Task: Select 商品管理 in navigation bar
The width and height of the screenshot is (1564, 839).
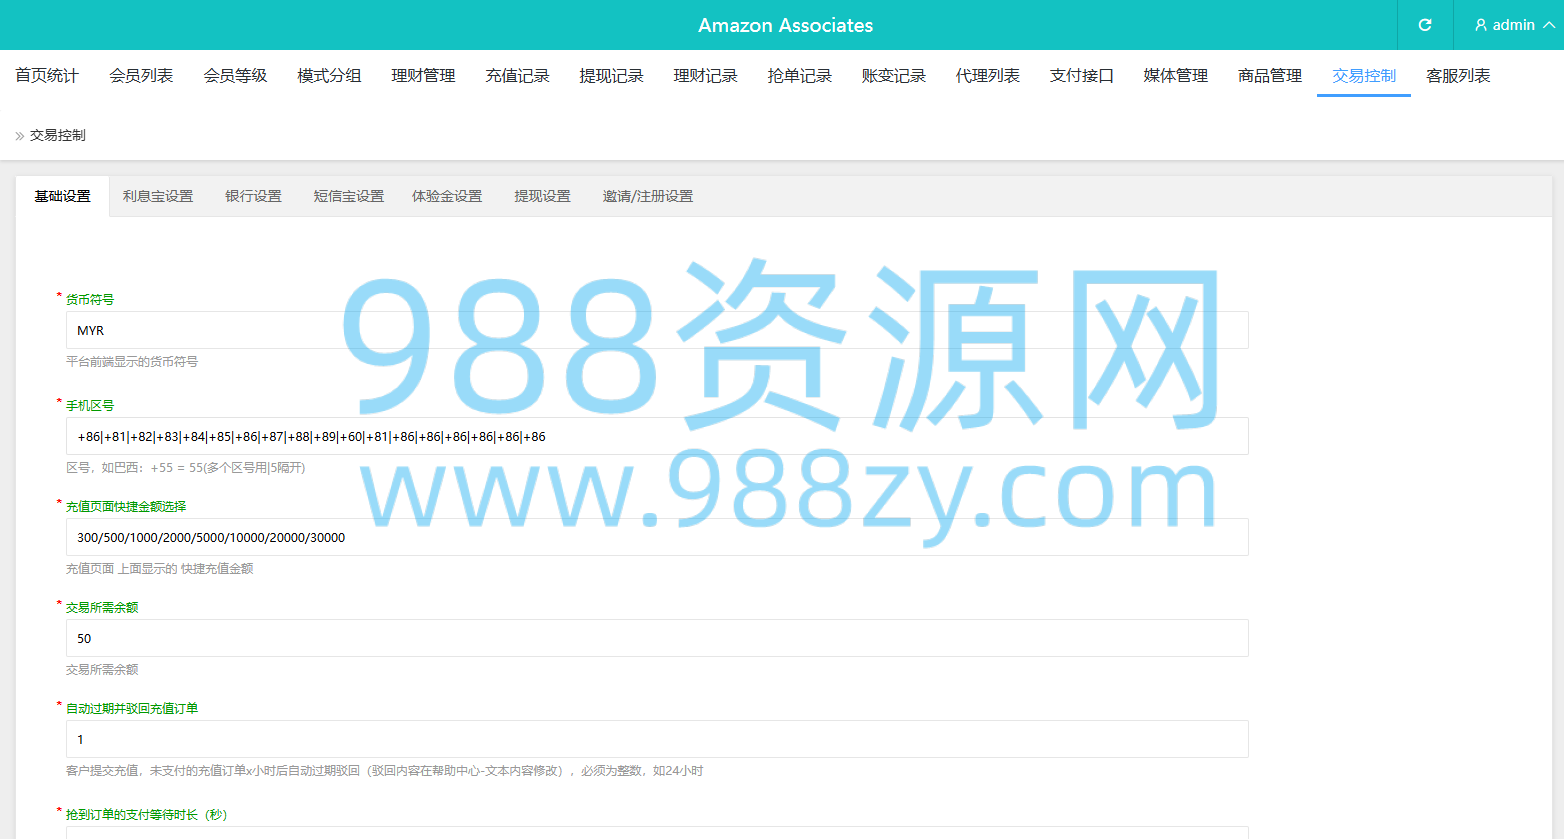Action: pos(1270,76)
